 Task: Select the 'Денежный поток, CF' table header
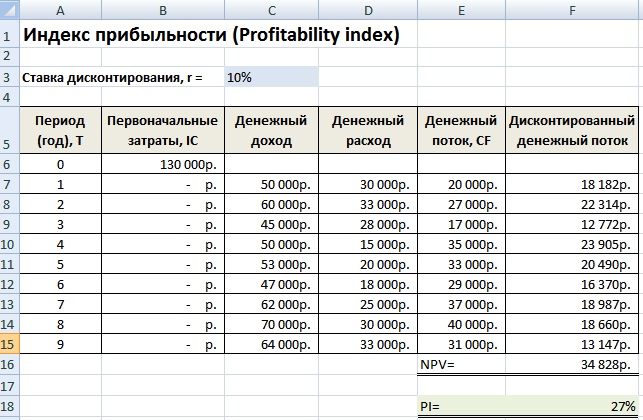[x=461, y=130]
